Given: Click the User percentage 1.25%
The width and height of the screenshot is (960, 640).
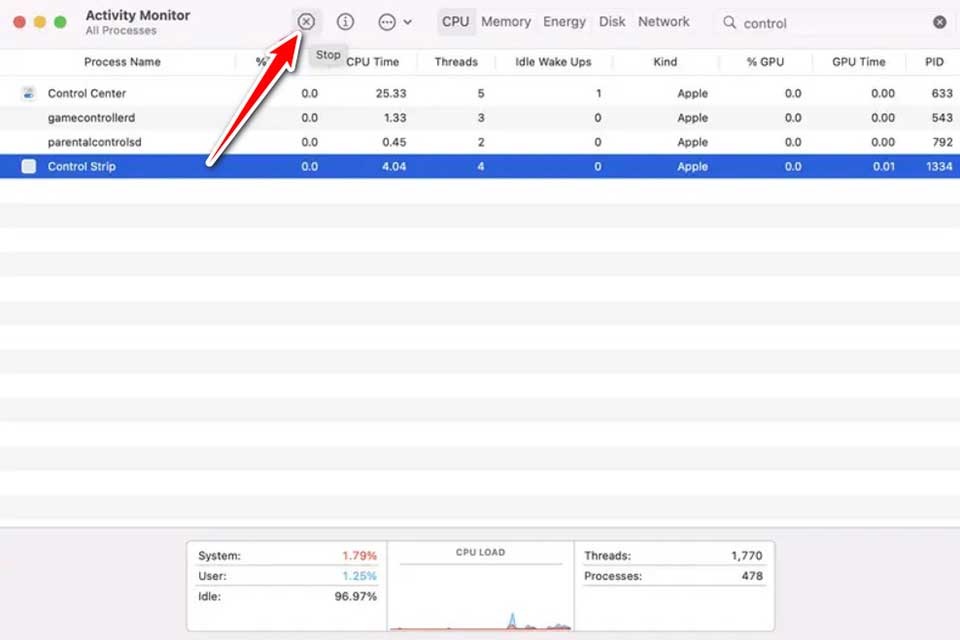Looking at the screenshot, I should tap(359, 576).
